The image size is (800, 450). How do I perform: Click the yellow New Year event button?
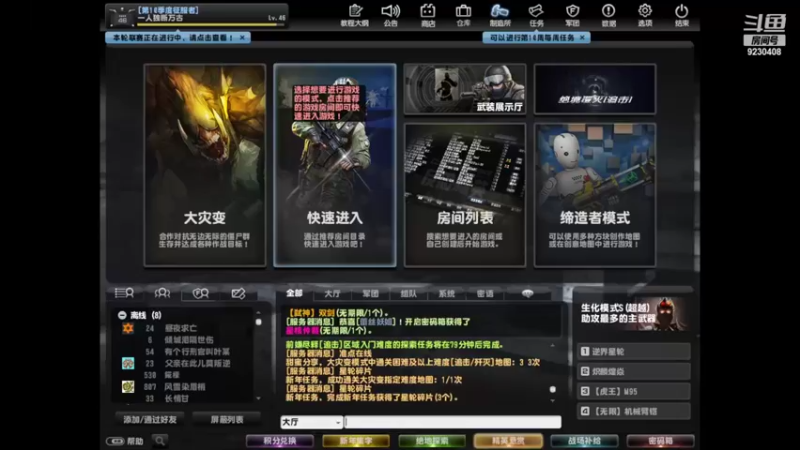(x=356, y=441)
